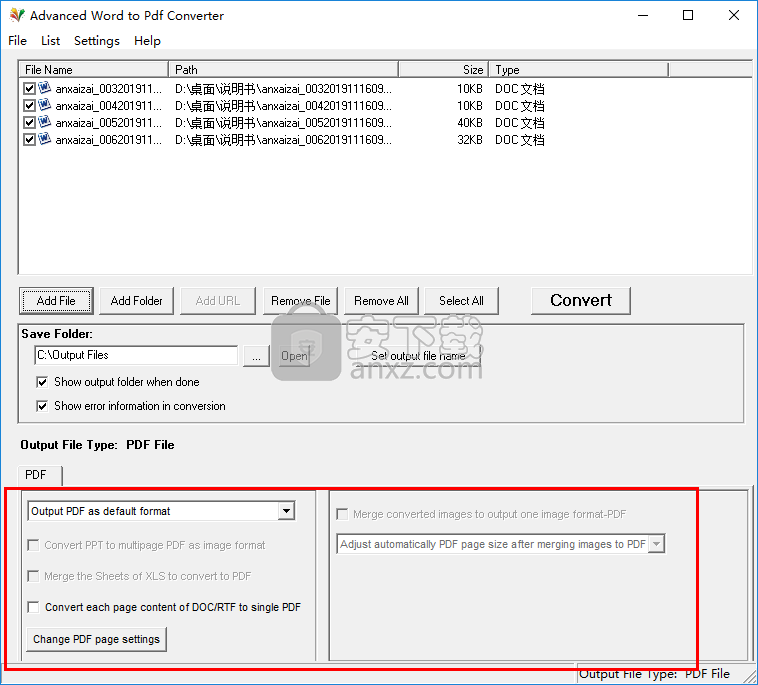Click the Open save folder button
Viewport: 758px width, 685px height.
click(294, 356)
